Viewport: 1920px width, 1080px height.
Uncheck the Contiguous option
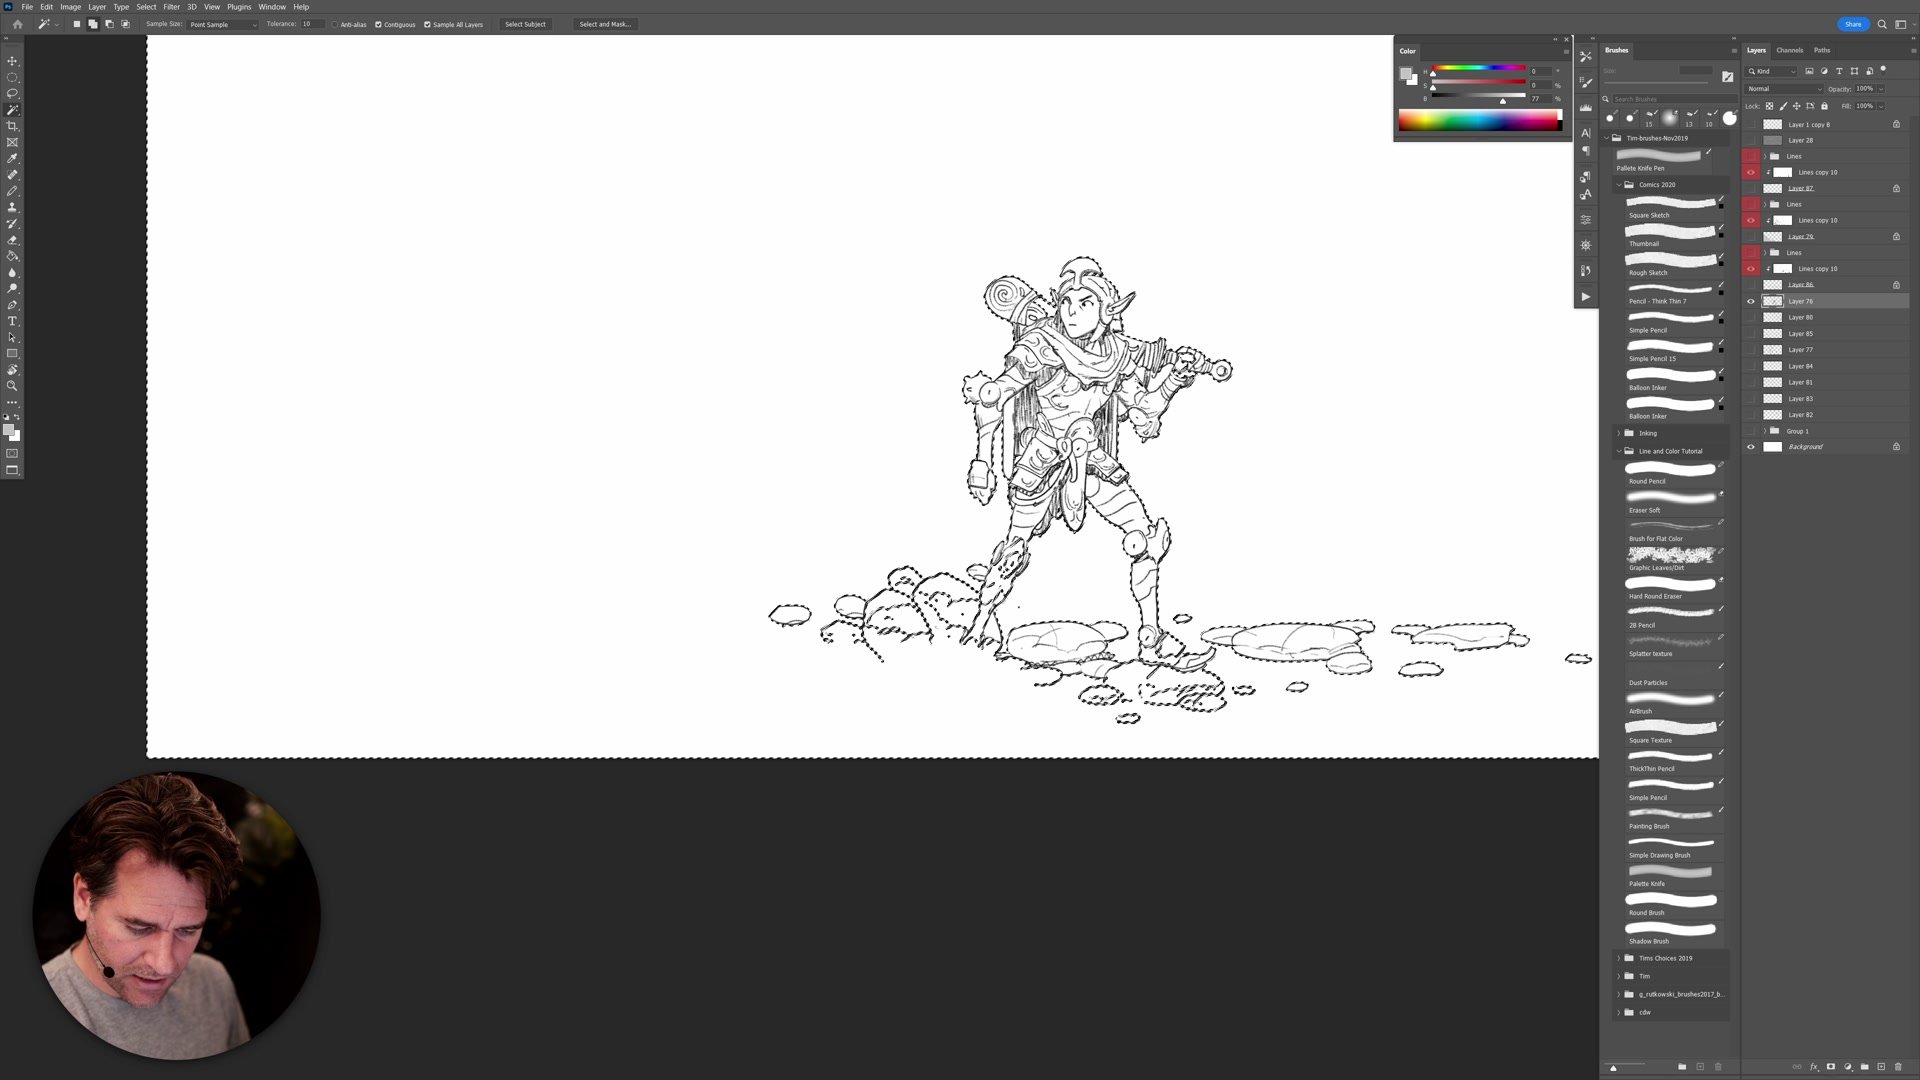point(378,24)
